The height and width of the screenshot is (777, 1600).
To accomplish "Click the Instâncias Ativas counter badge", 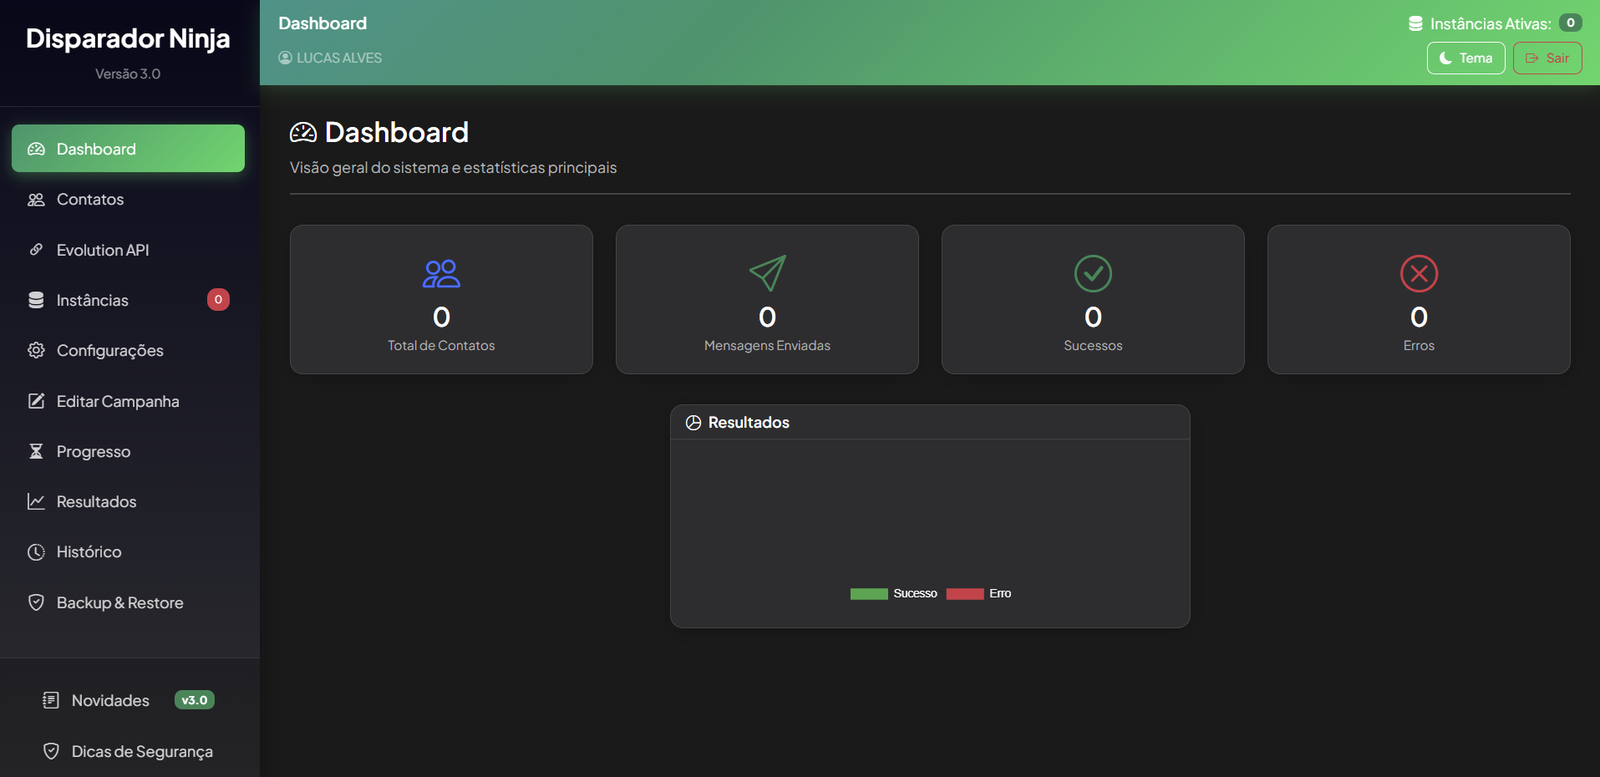I will point(1570,23).
